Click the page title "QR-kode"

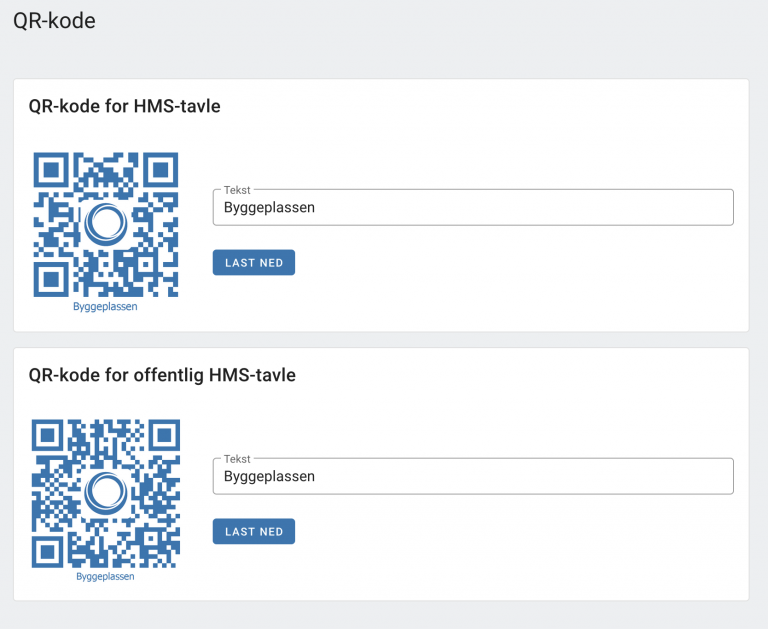[54, 20]
